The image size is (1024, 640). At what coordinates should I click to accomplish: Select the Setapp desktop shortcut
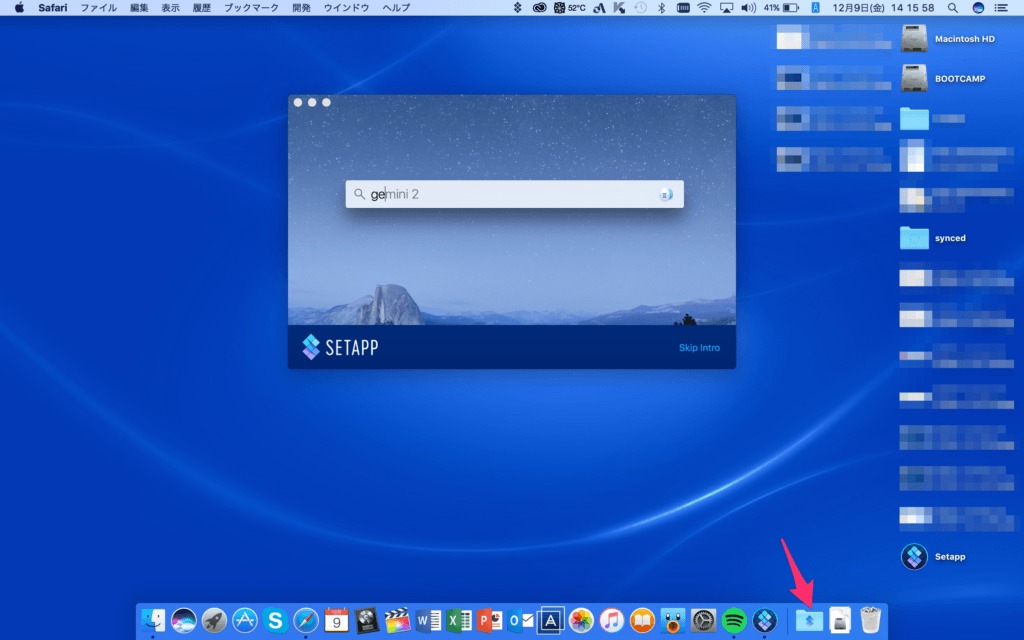(933, 557)
